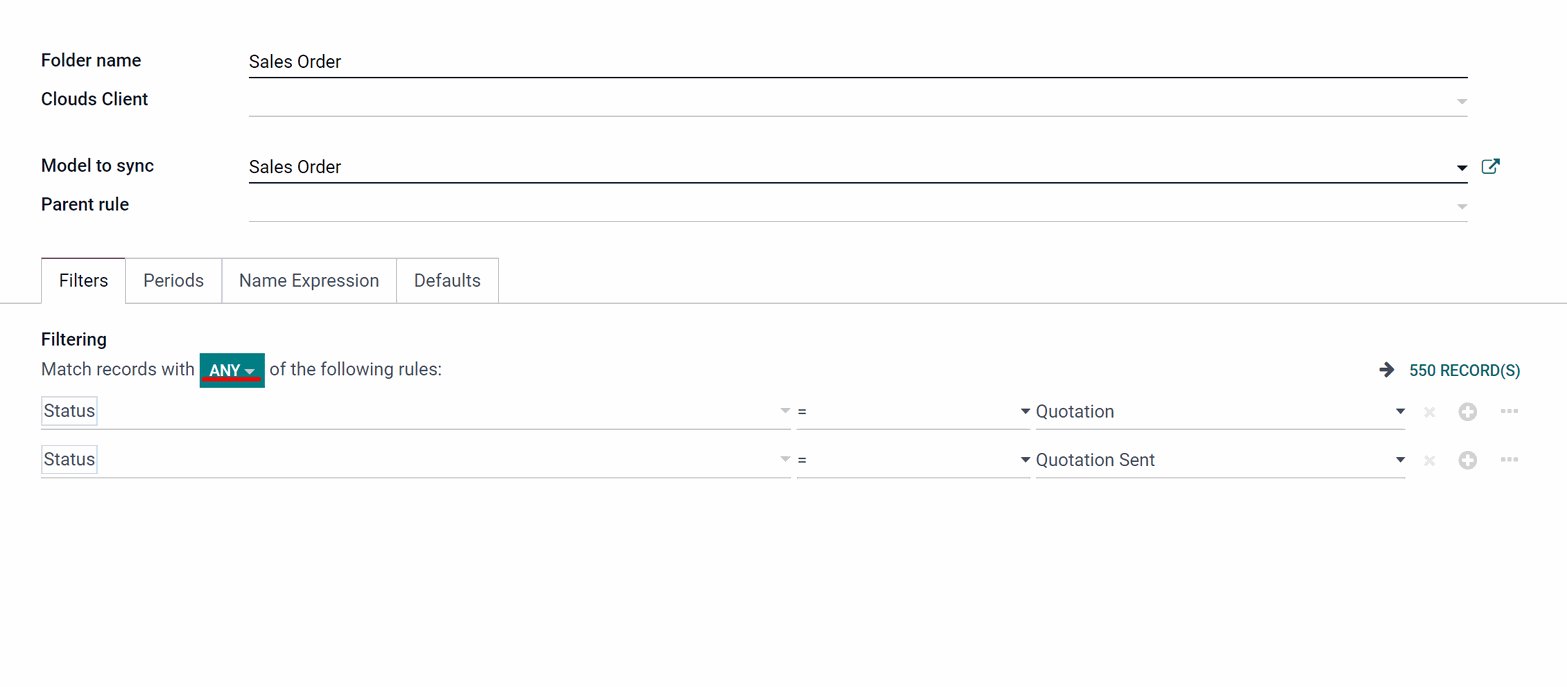Add new rule after Quotation row
This screenshot has width=1567, height=687.
1467,412
